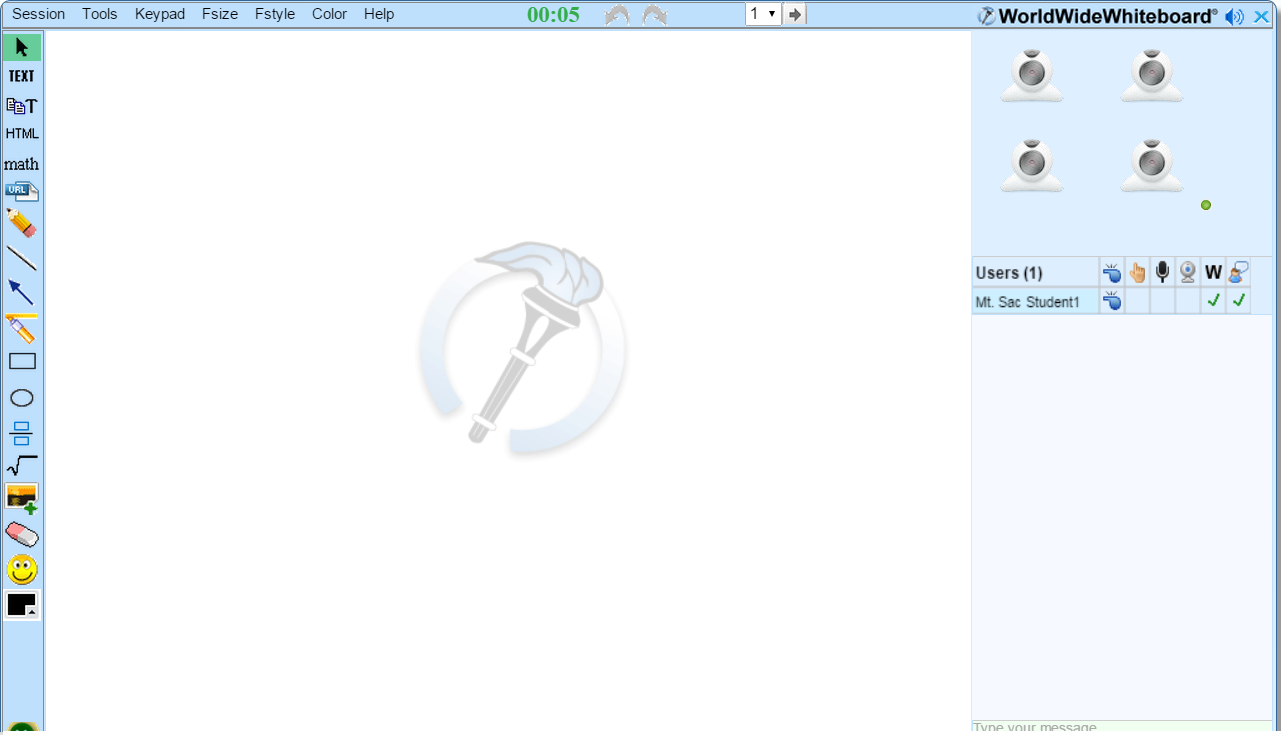Open the smiley emoticon tool
Screen dimensions: 1281x735
coord(22,570)
